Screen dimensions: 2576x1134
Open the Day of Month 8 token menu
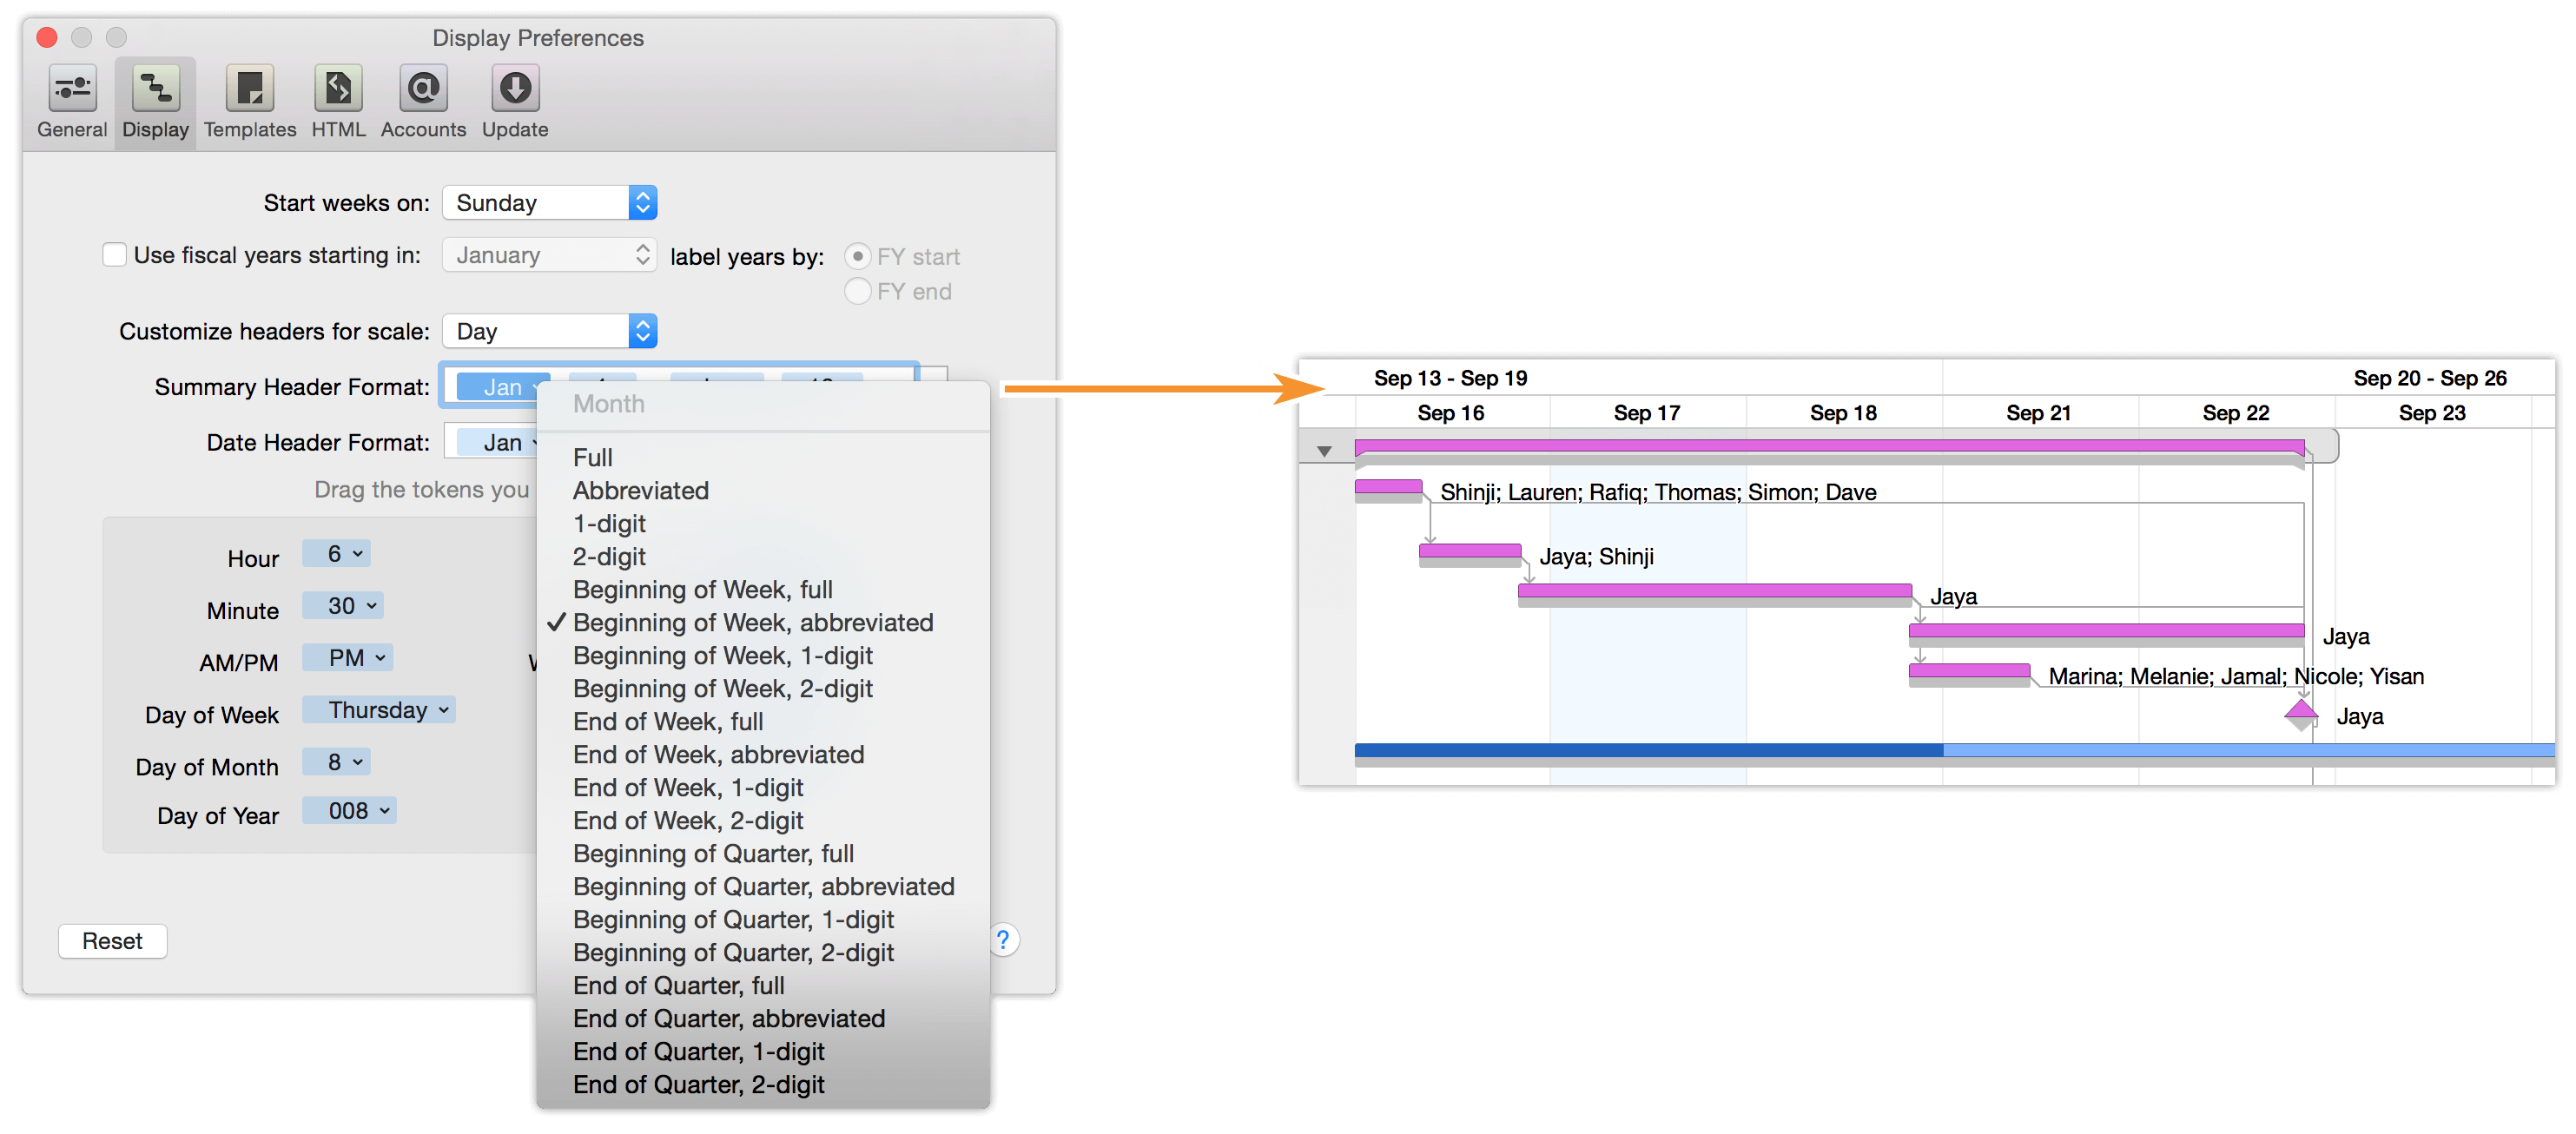[x=337, y=762]
